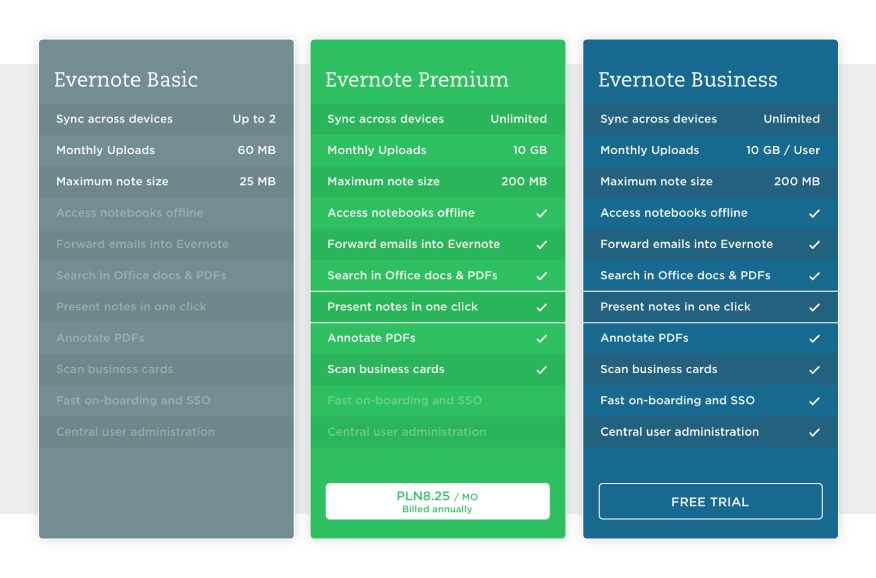This screenshot has width=876, height=578.
Task: Click the '25 MB' Maximum note size value
Action: [x=258, y=181]
